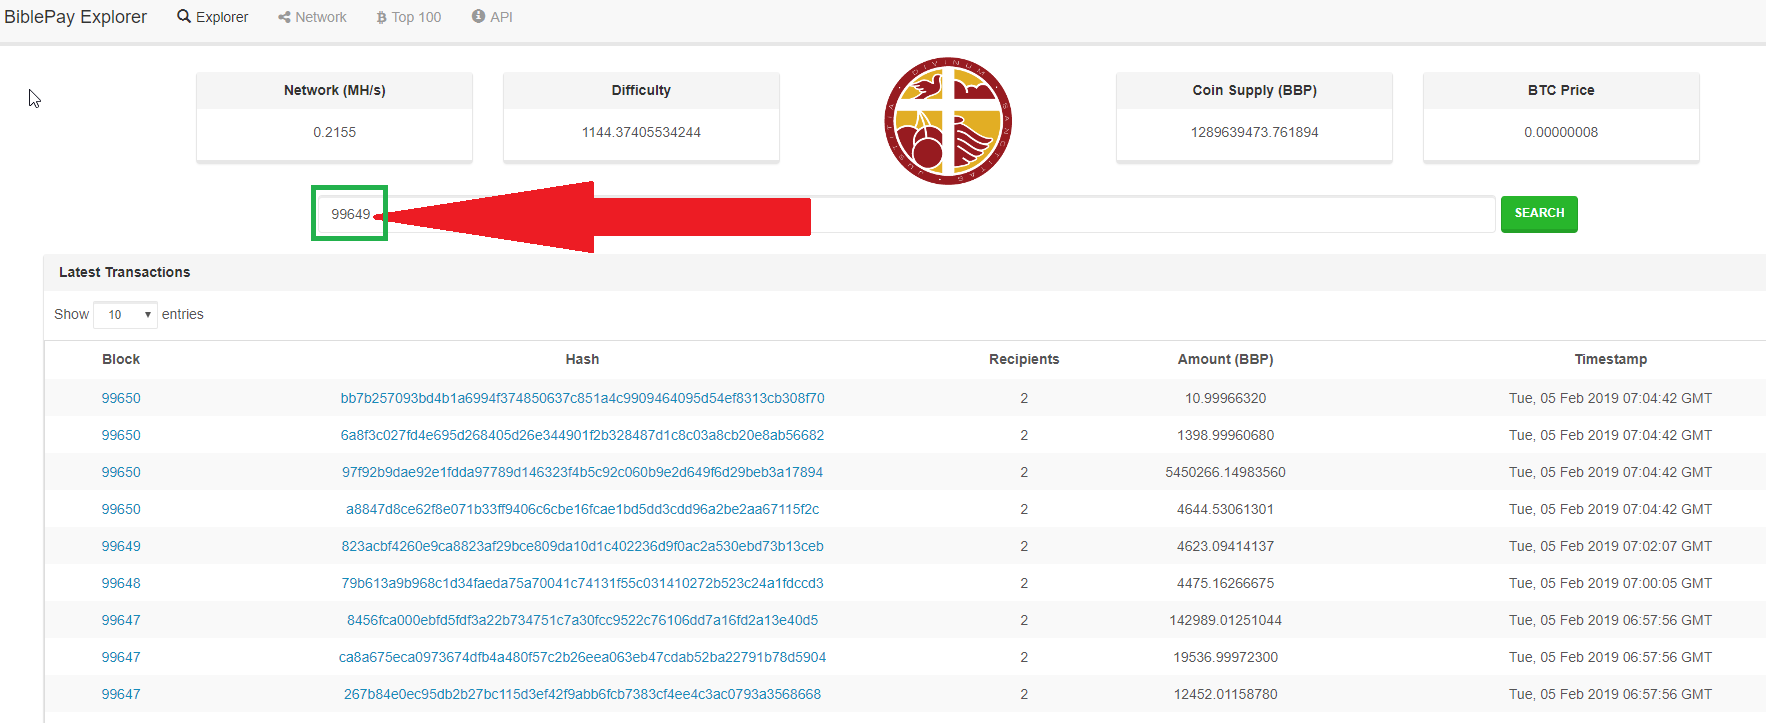1766x723 pixels.
Task: Click the BiblePay circular logo
Action: (x=948, y=121)
